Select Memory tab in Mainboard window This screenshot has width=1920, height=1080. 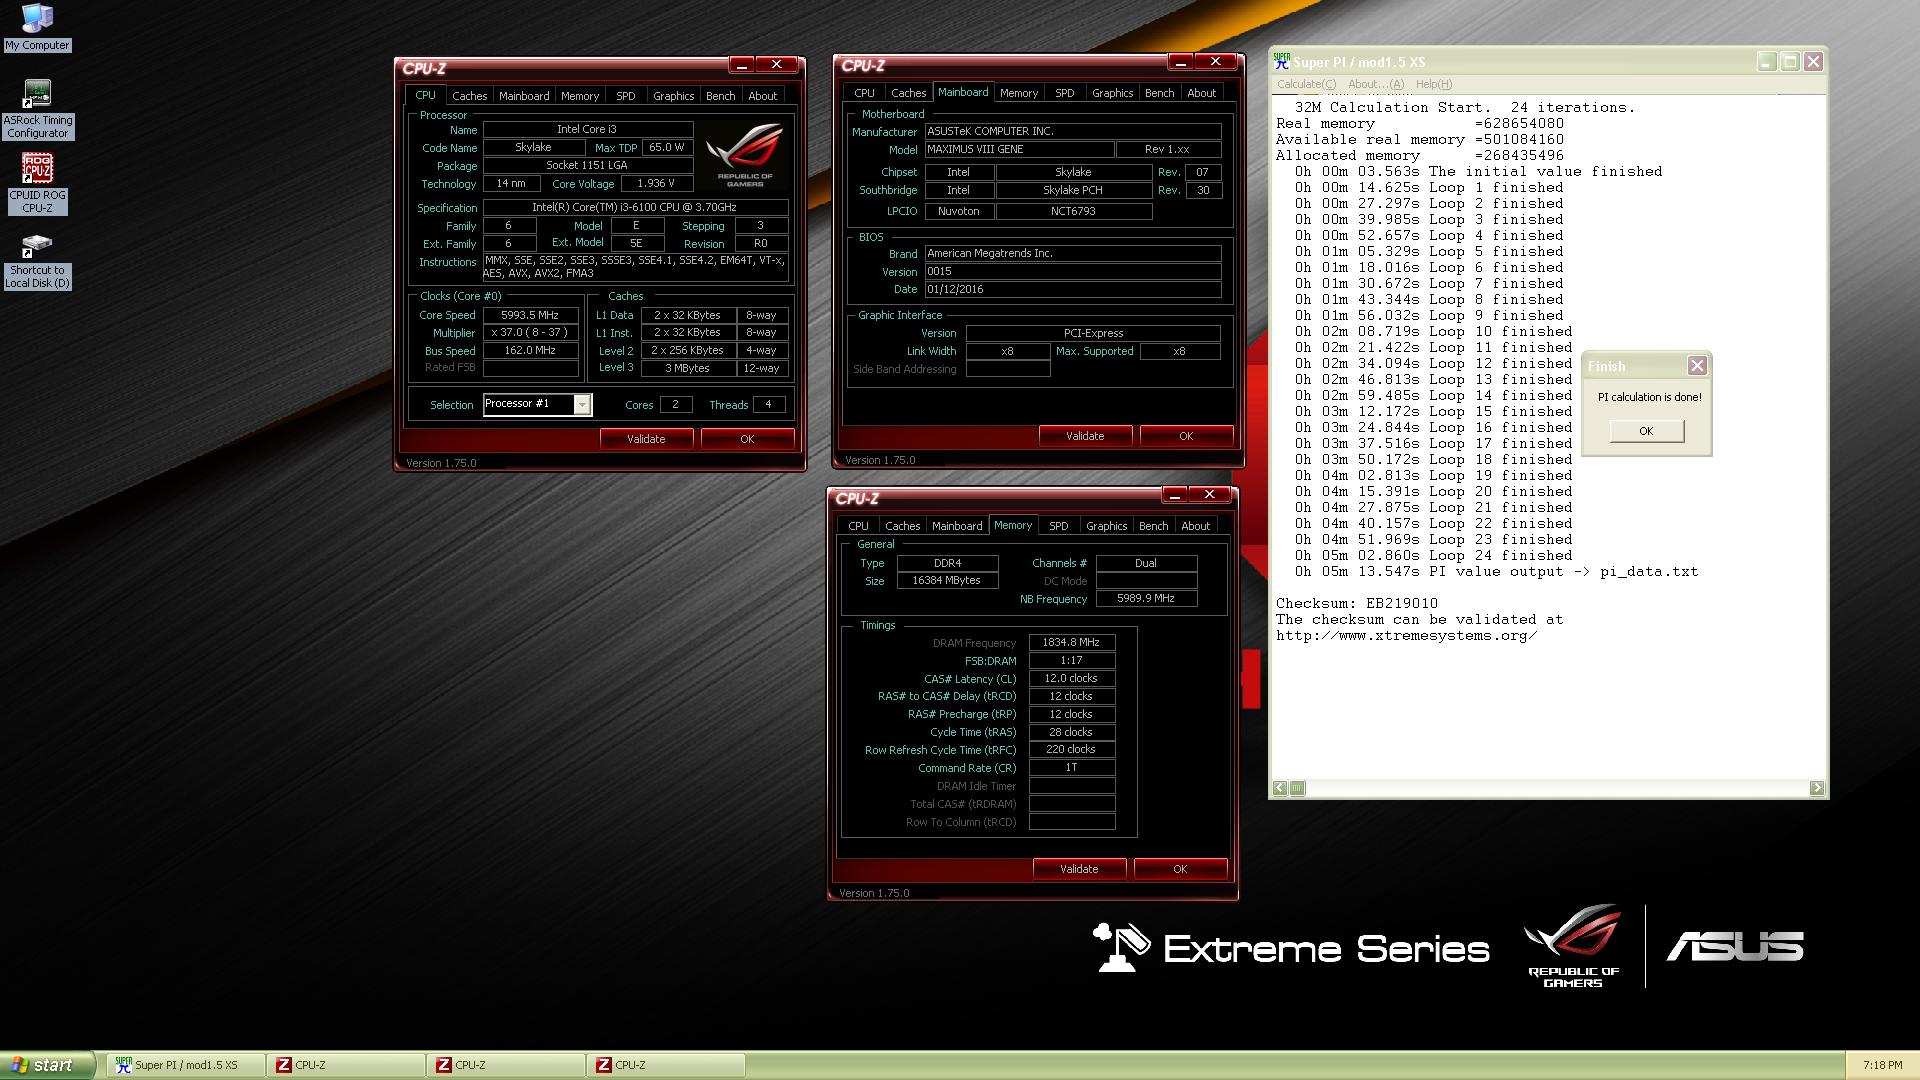(x=1019, y=93)
